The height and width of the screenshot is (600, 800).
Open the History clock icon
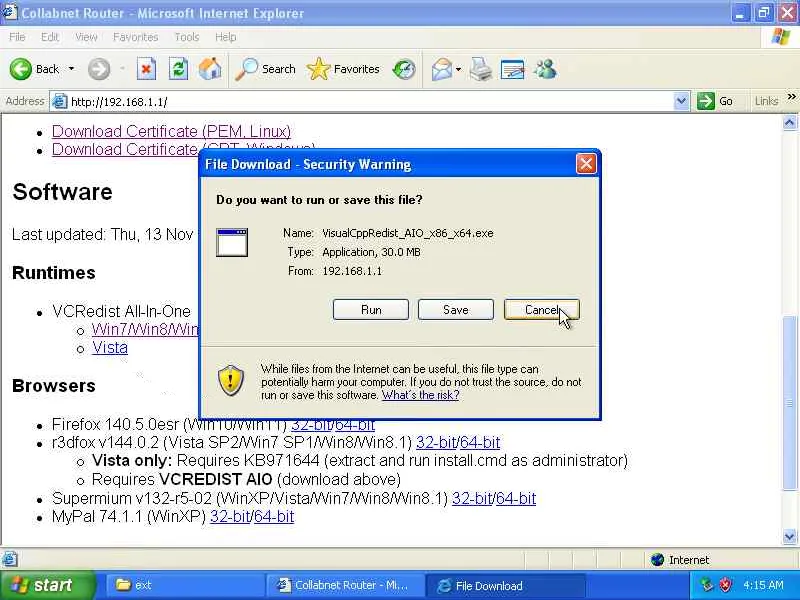404,69
